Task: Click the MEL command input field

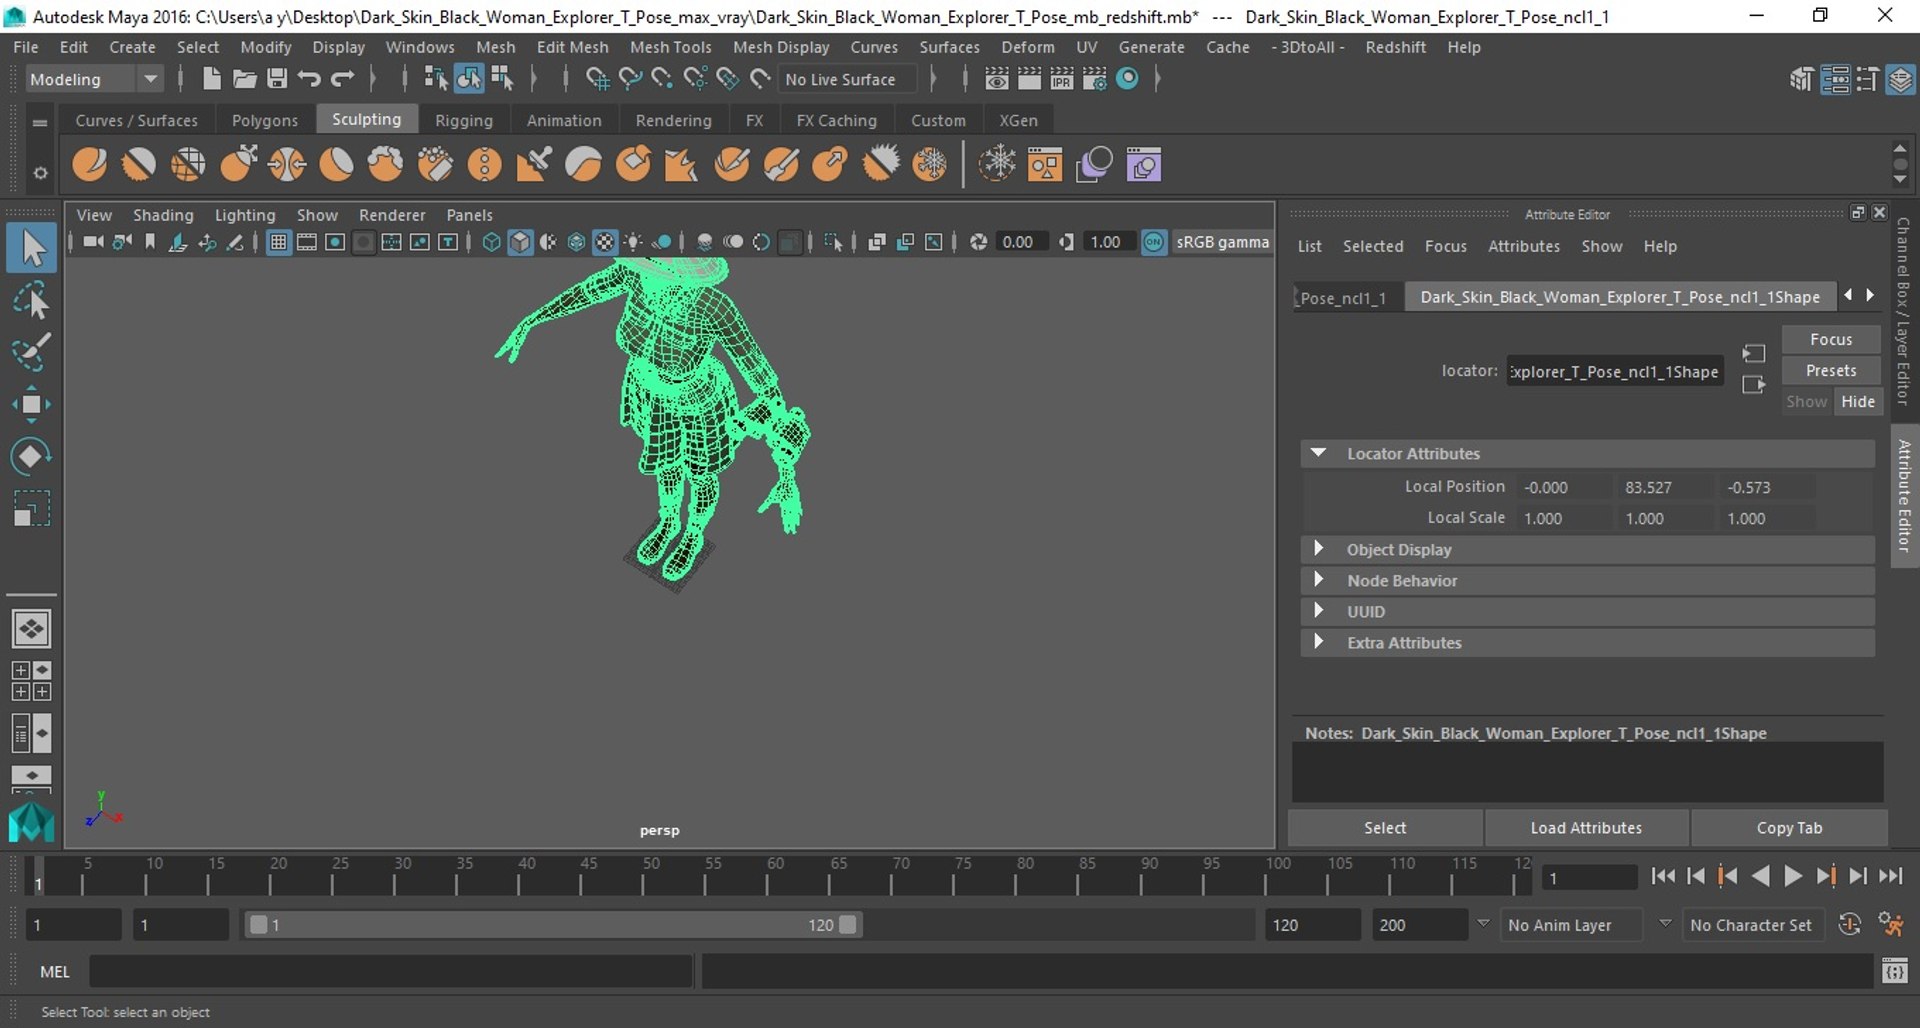Action: (390, 971)
